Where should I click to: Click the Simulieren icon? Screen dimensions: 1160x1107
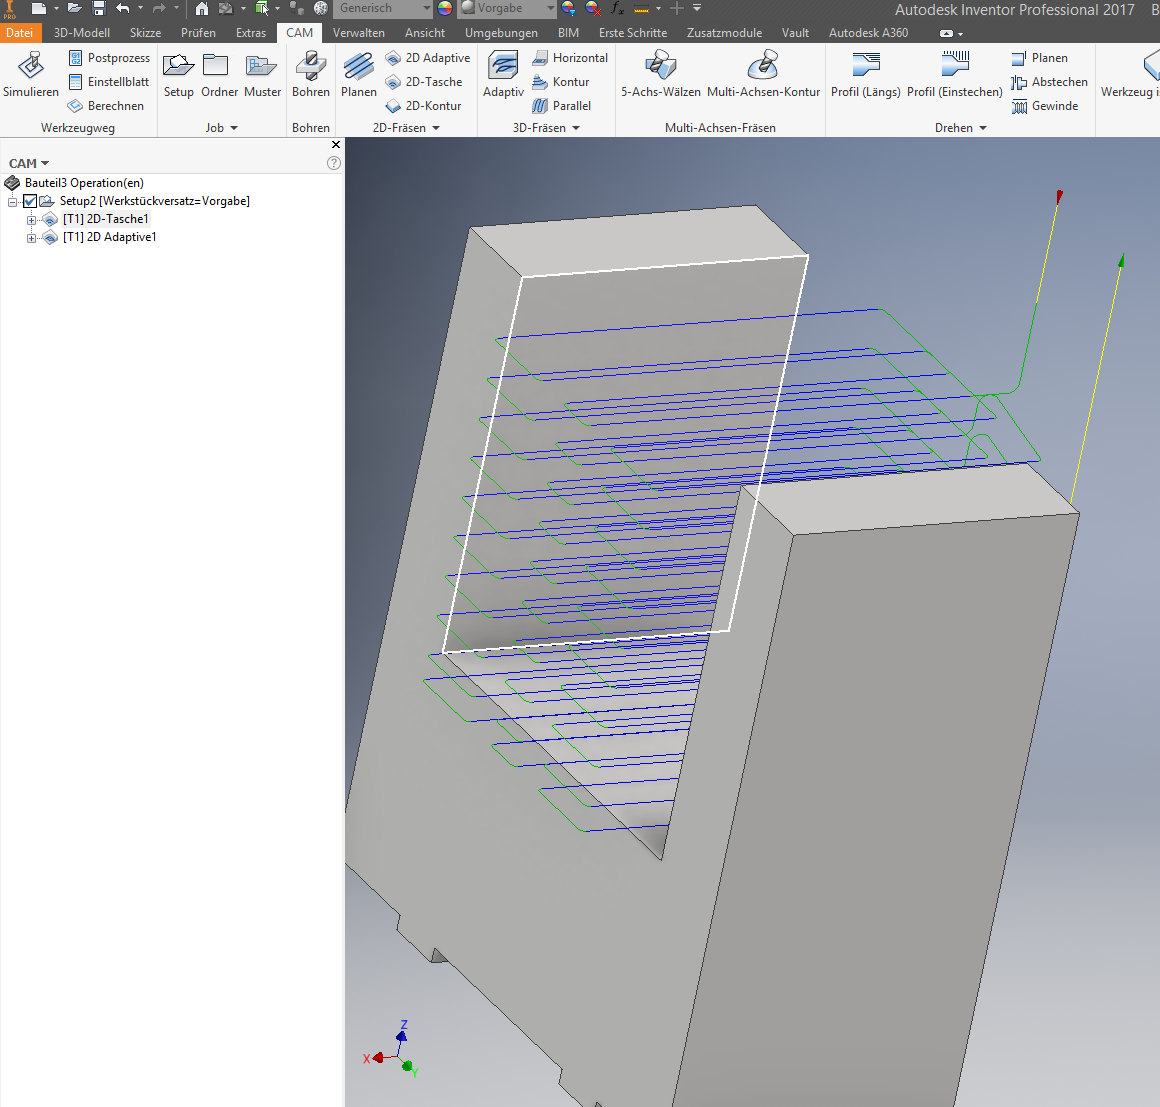pos(30,66)
